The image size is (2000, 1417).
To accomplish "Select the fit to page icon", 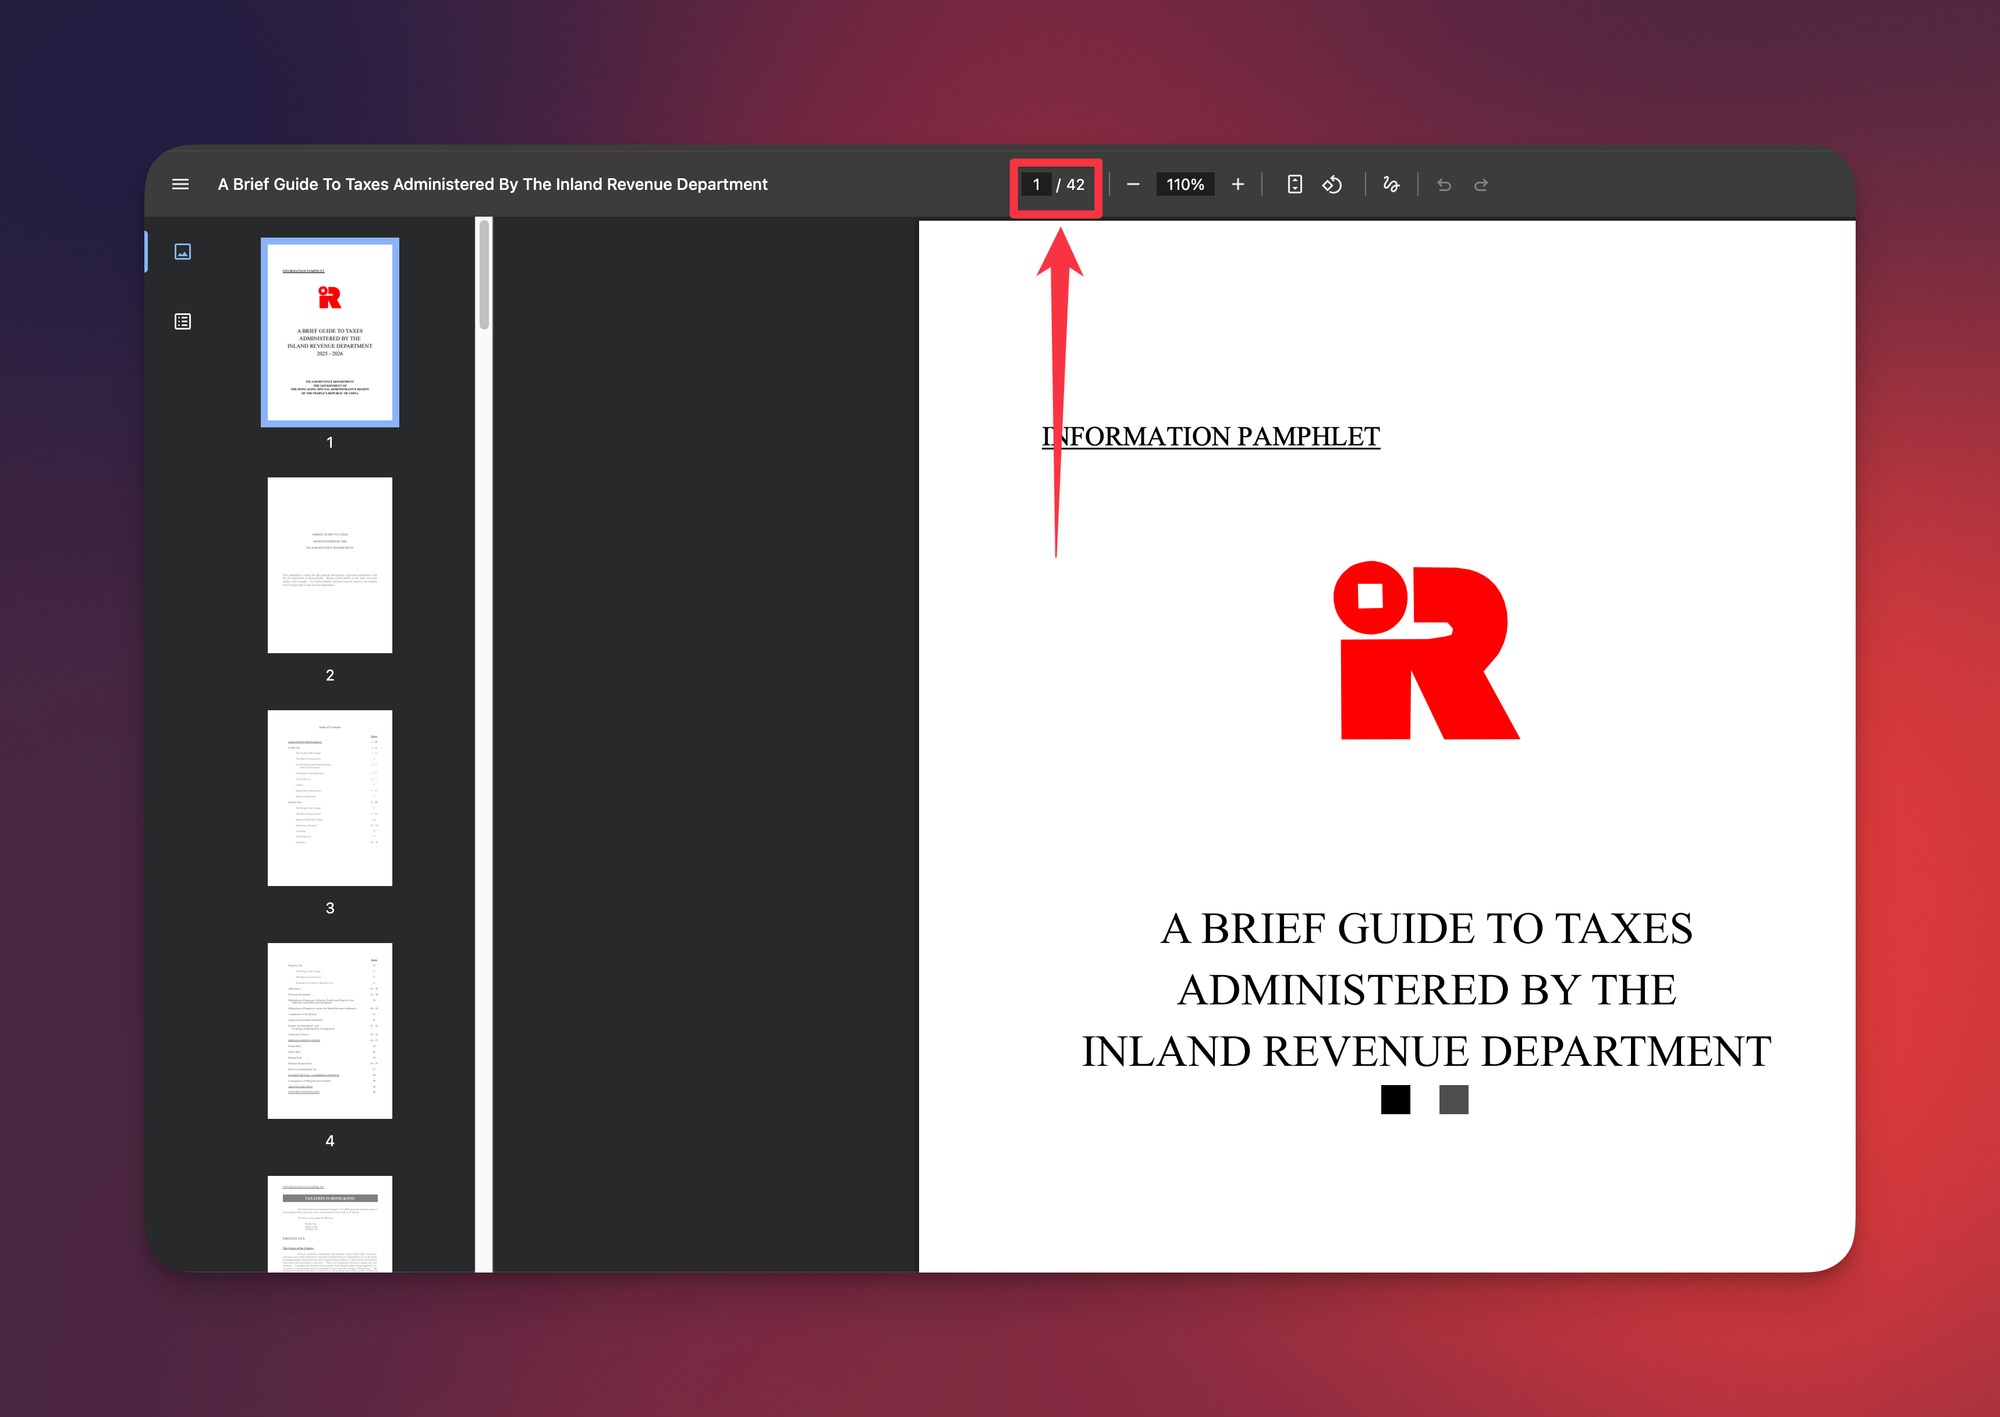I will click(x=1295, y=184).
